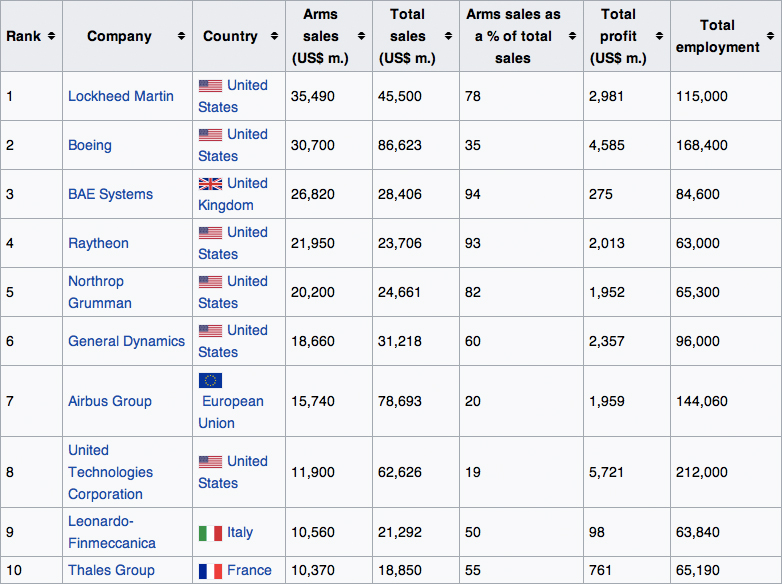Follow the Italy country link

[240, 532]
